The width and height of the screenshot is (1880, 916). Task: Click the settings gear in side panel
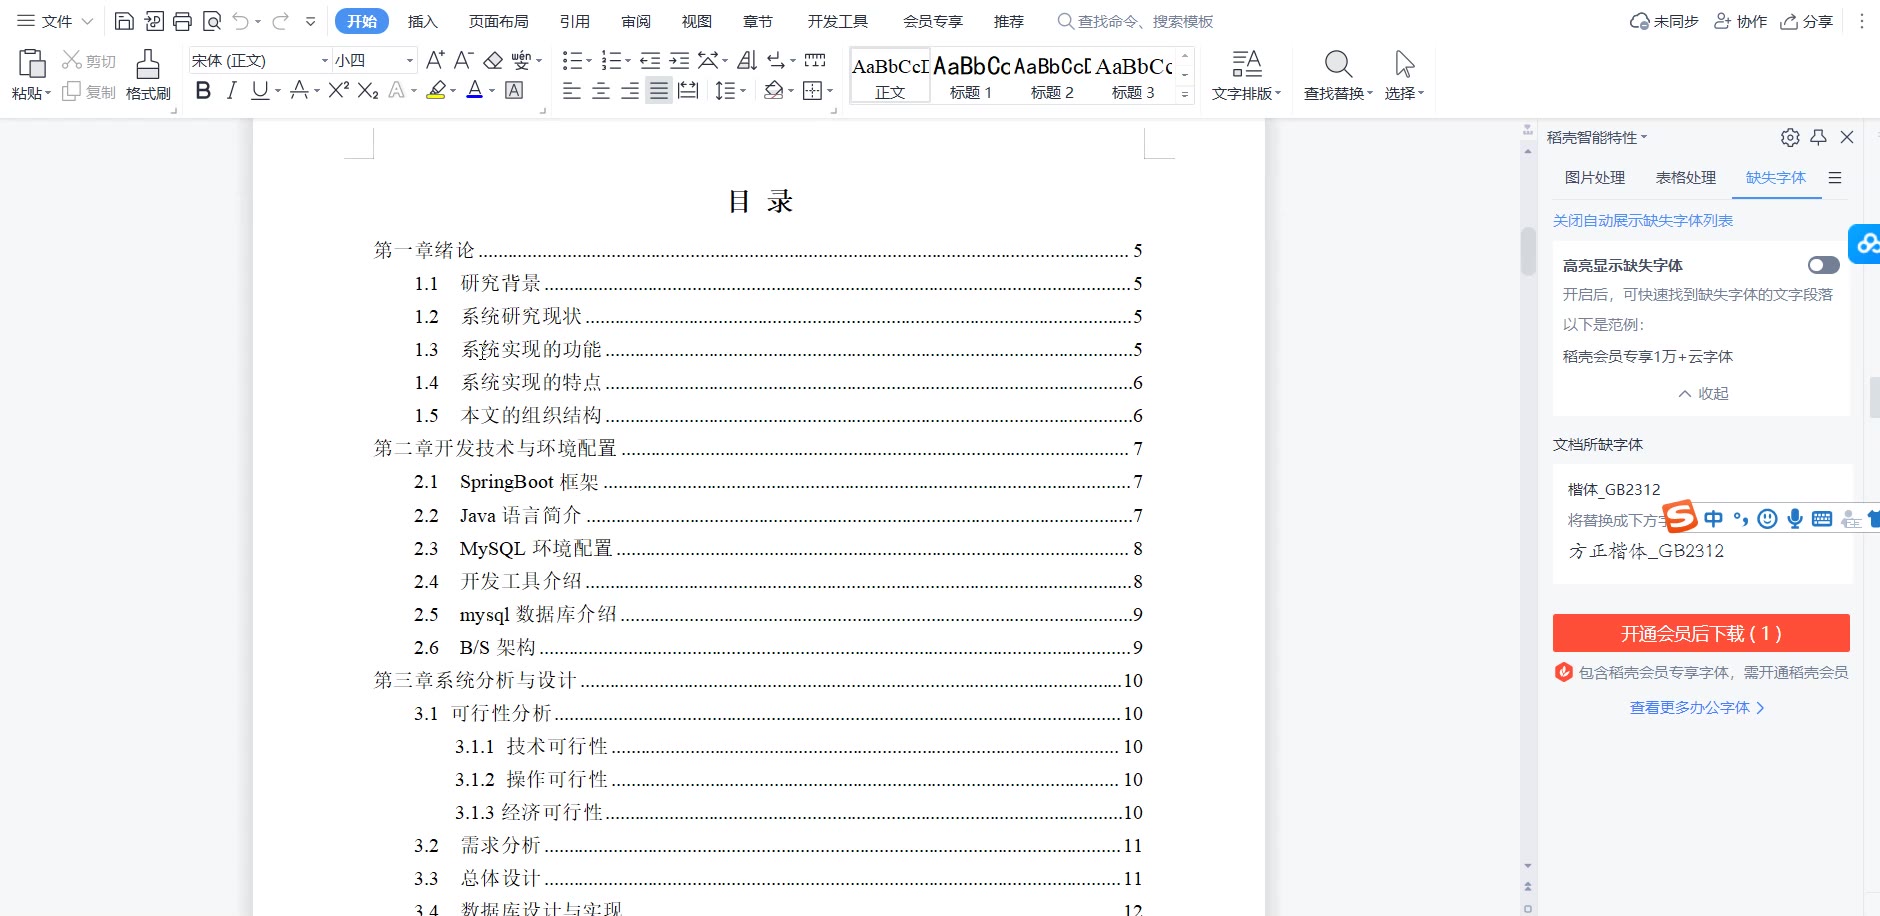click(x=1790, y=137)
